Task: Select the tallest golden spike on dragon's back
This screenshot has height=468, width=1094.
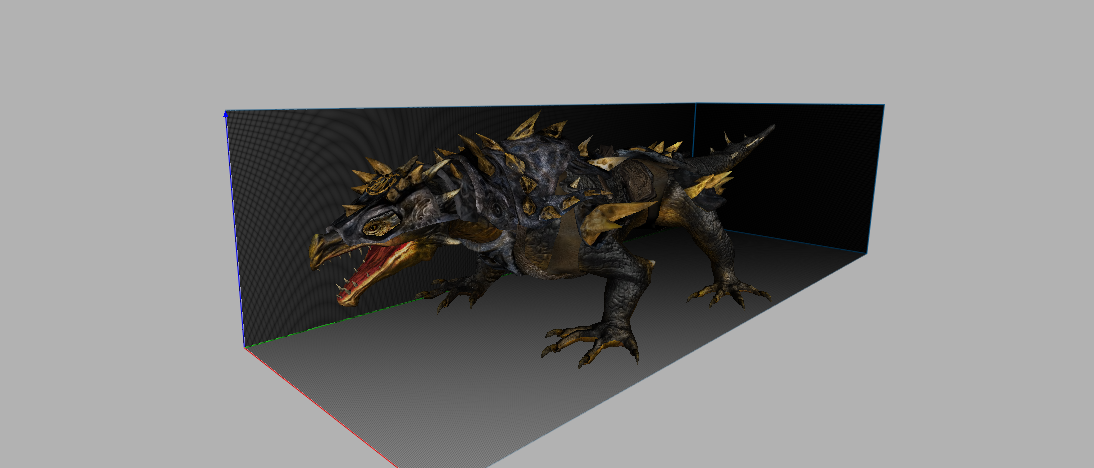Action: pyautogui.click(x=525, y=126)
